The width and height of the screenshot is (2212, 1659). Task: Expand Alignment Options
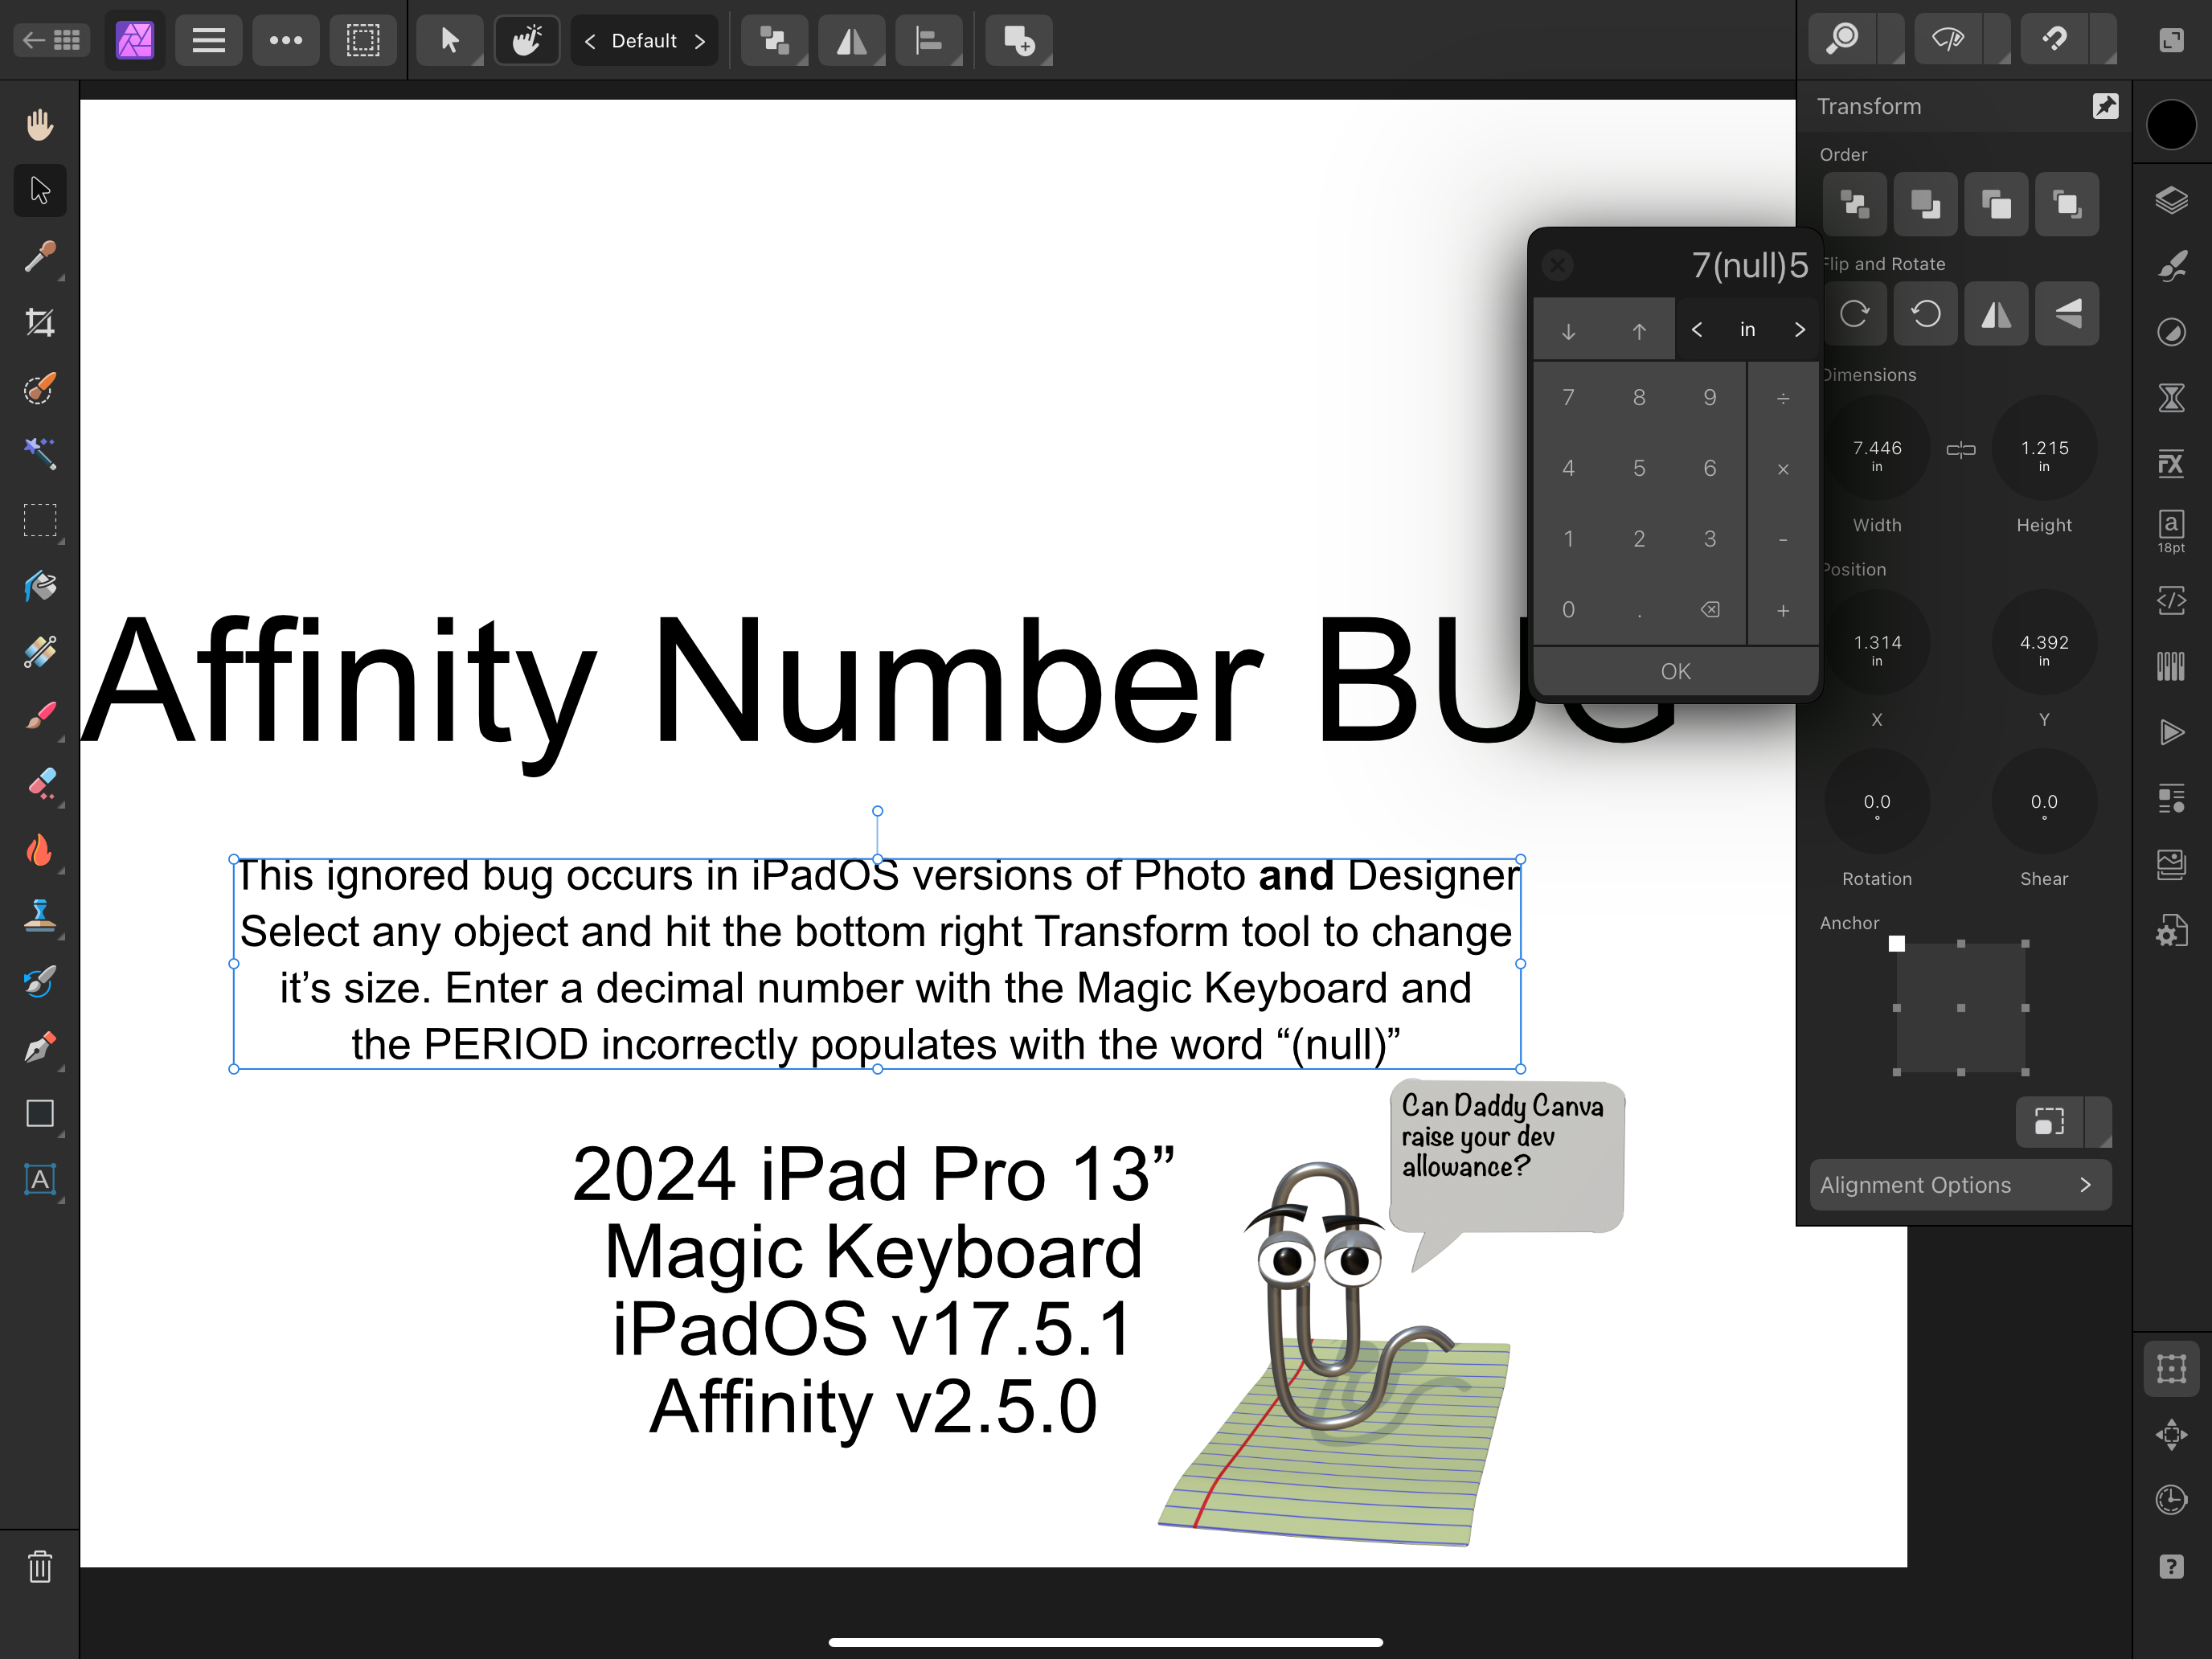1960,1185
